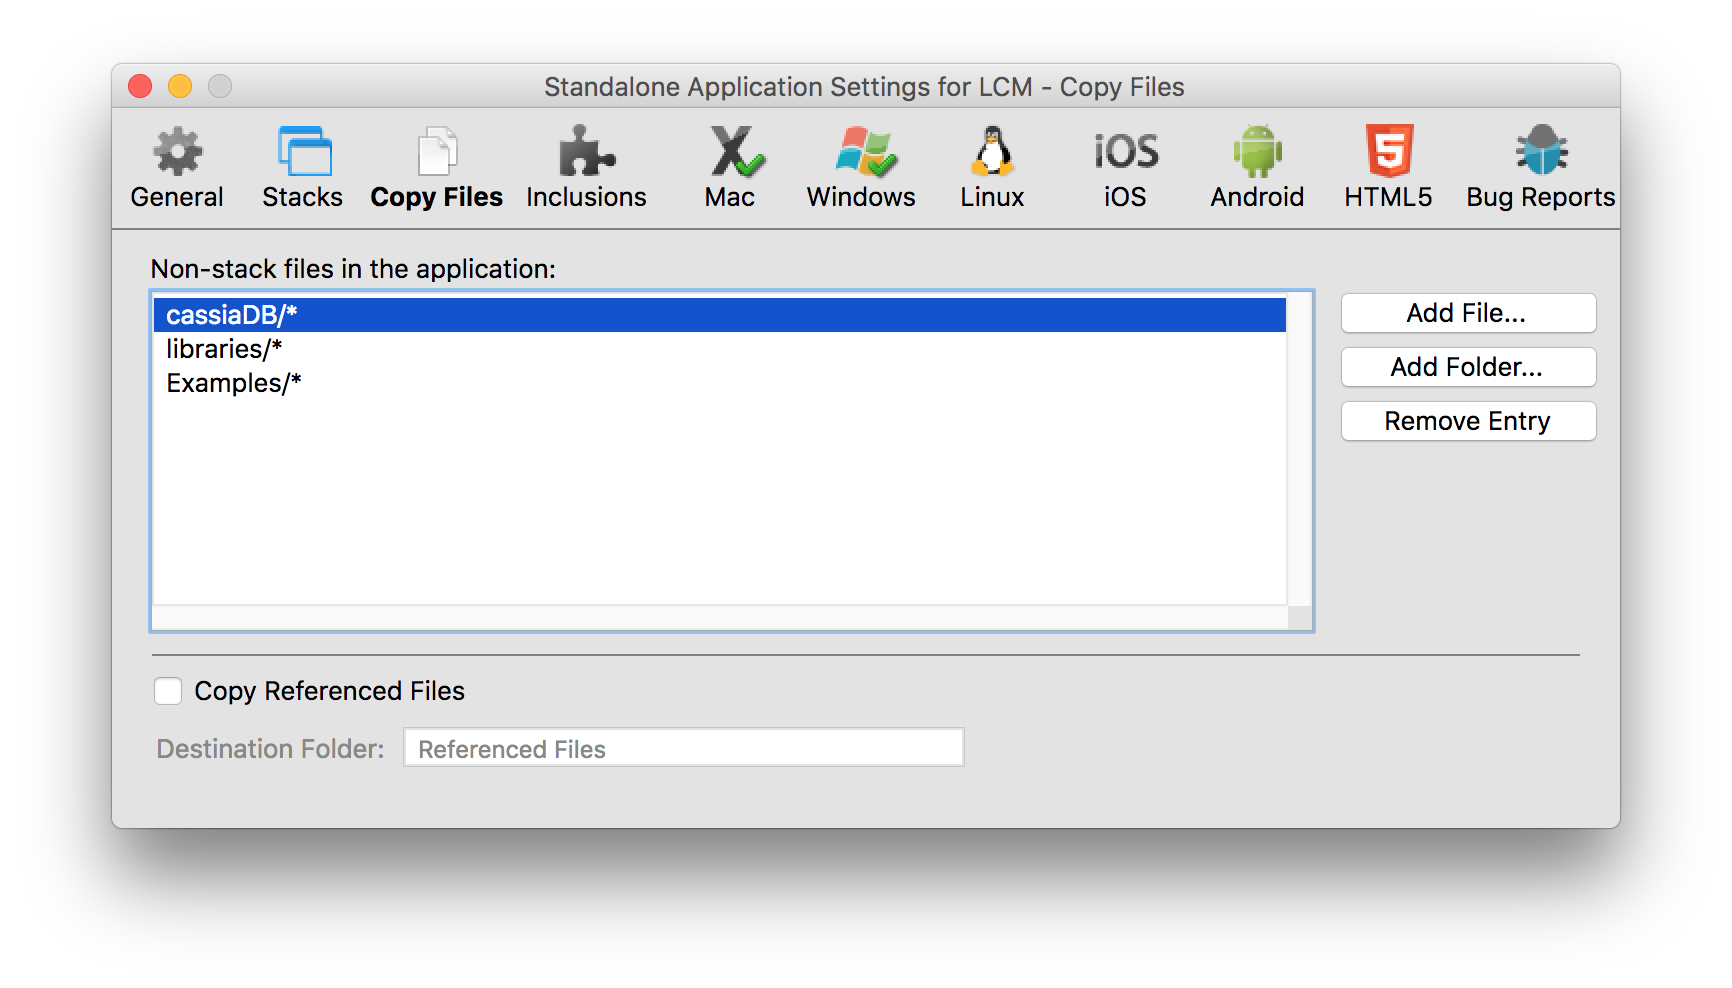Select the Examples/* entry in the list
The image size is (1732, 988).
coord(719,383)
